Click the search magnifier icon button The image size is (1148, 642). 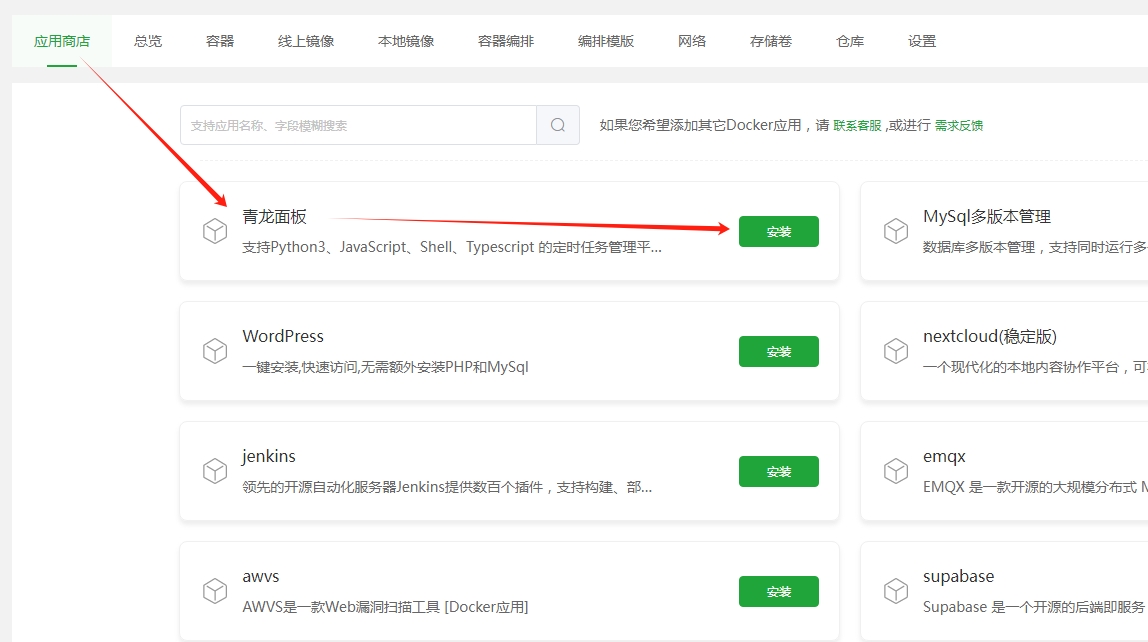[x=558, y=125]
